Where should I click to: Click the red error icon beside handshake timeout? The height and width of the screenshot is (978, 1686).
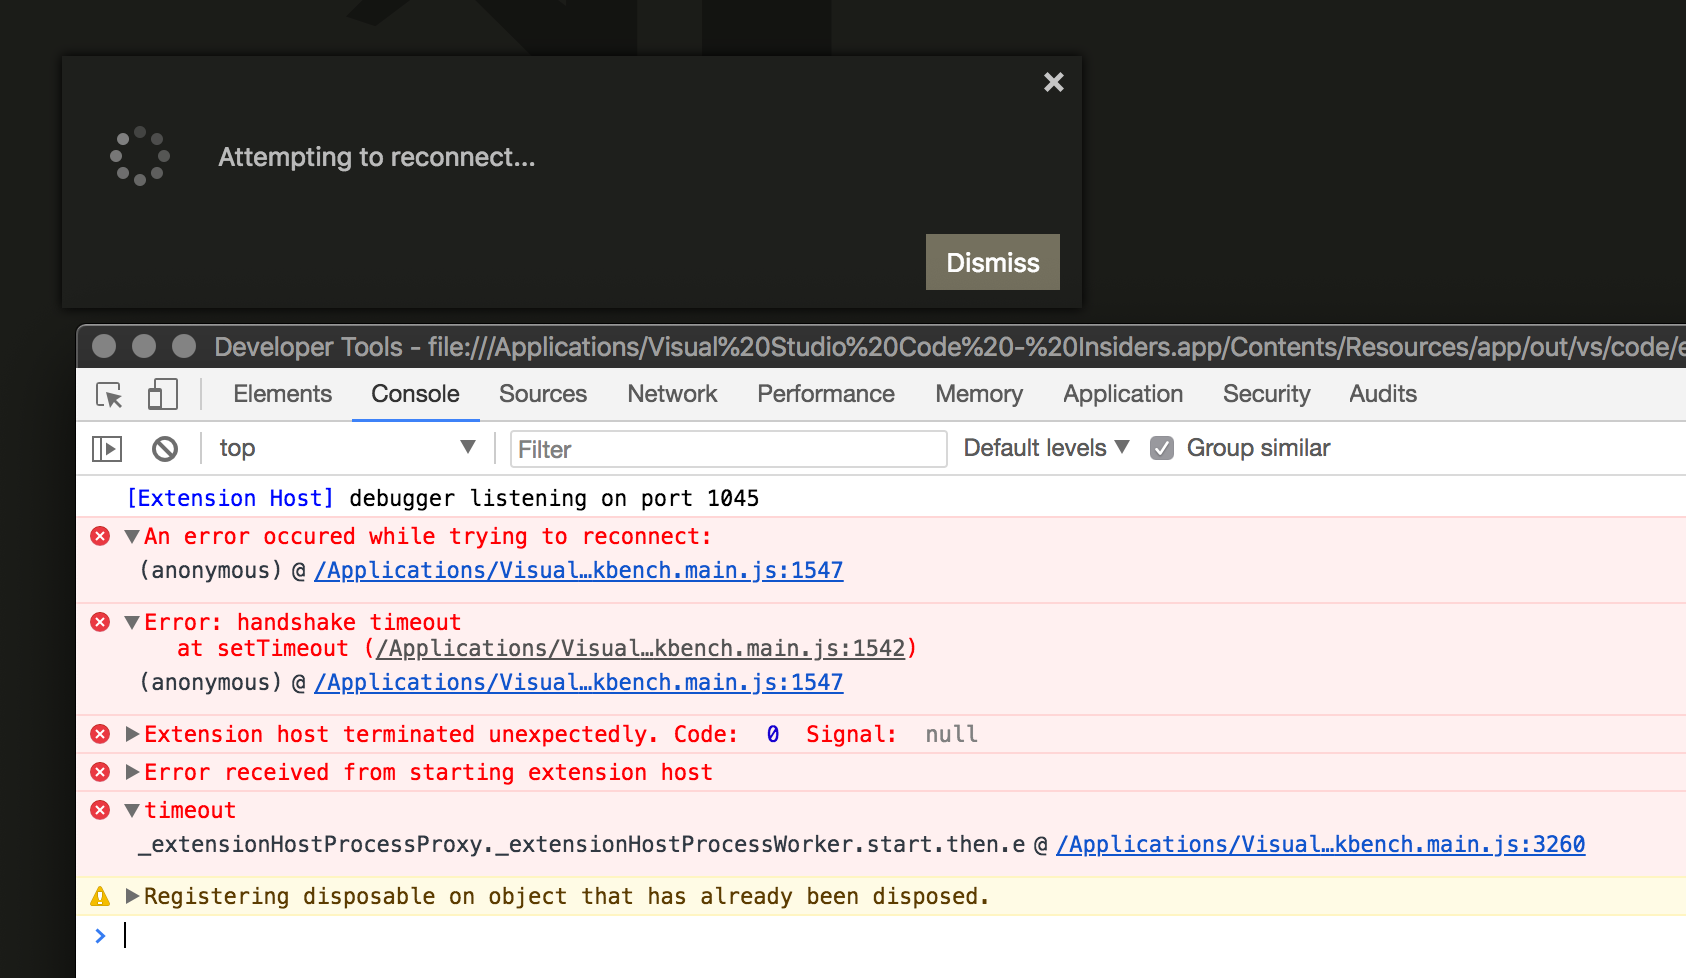coord(99,621)
